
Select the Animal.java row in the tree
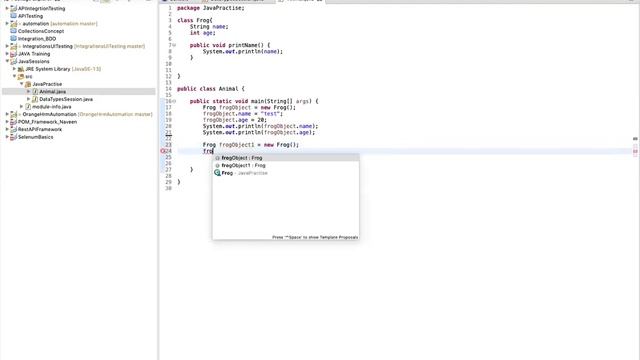point(79,91)
